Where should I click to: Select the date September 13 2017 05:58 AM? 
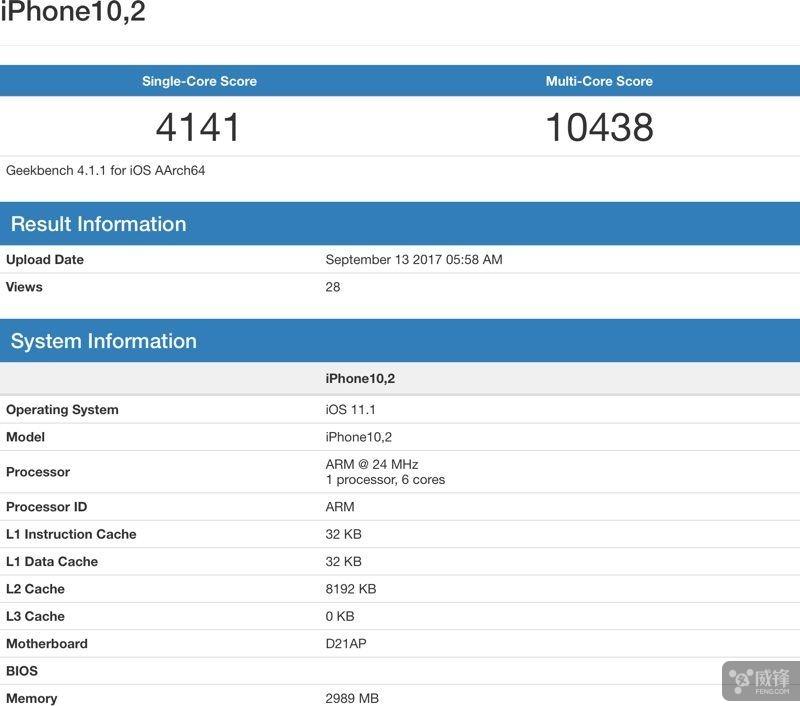(x=414, y=259)
